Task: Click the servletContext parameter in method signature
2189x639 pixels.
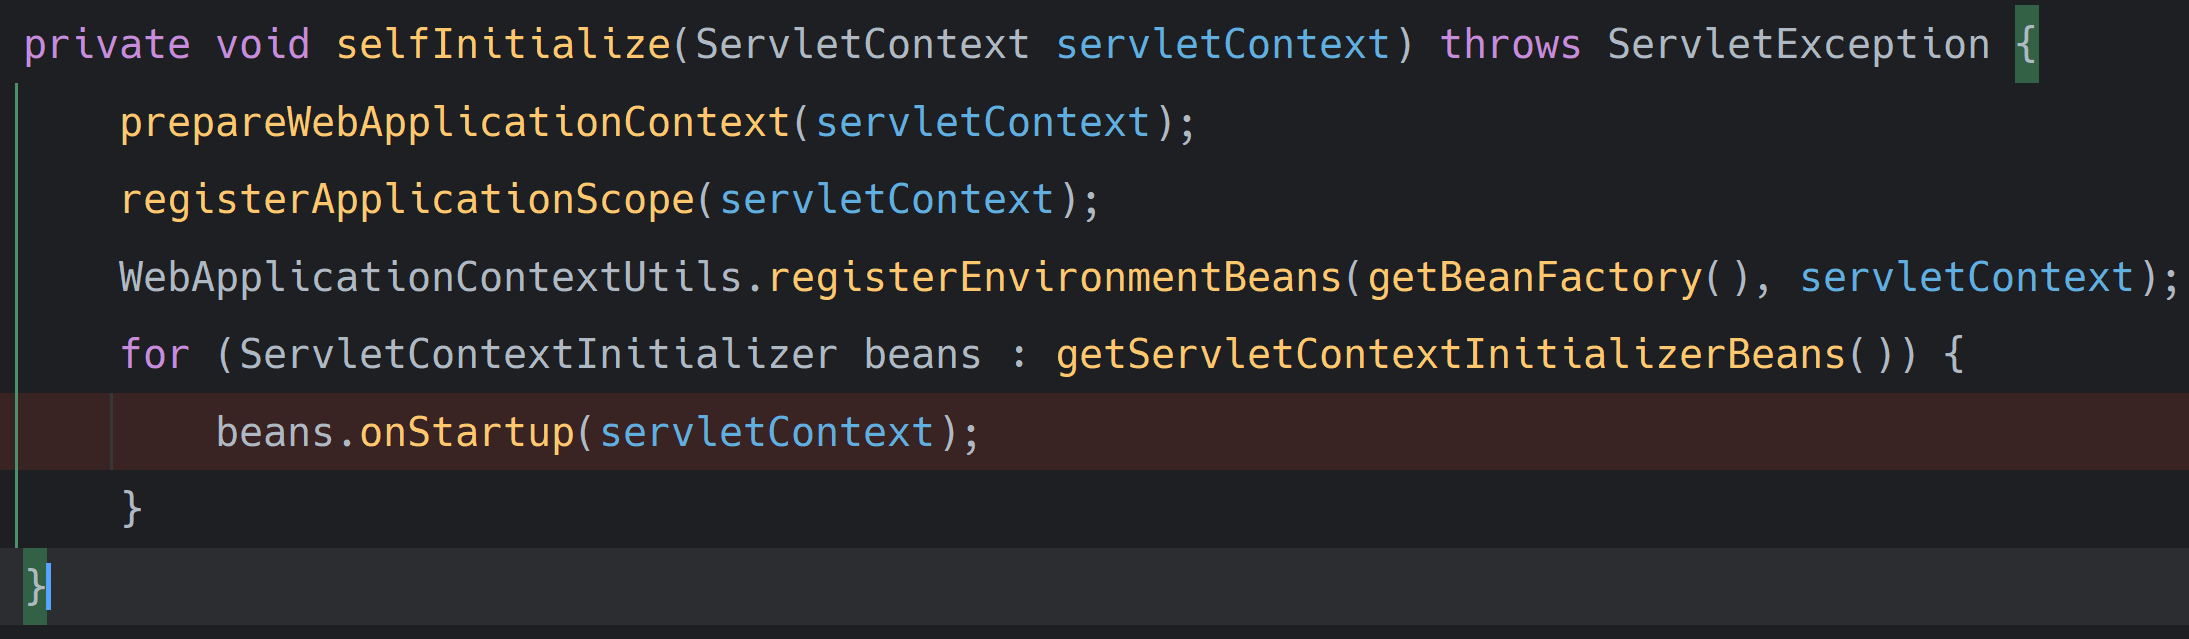Action: [1223, 45]
